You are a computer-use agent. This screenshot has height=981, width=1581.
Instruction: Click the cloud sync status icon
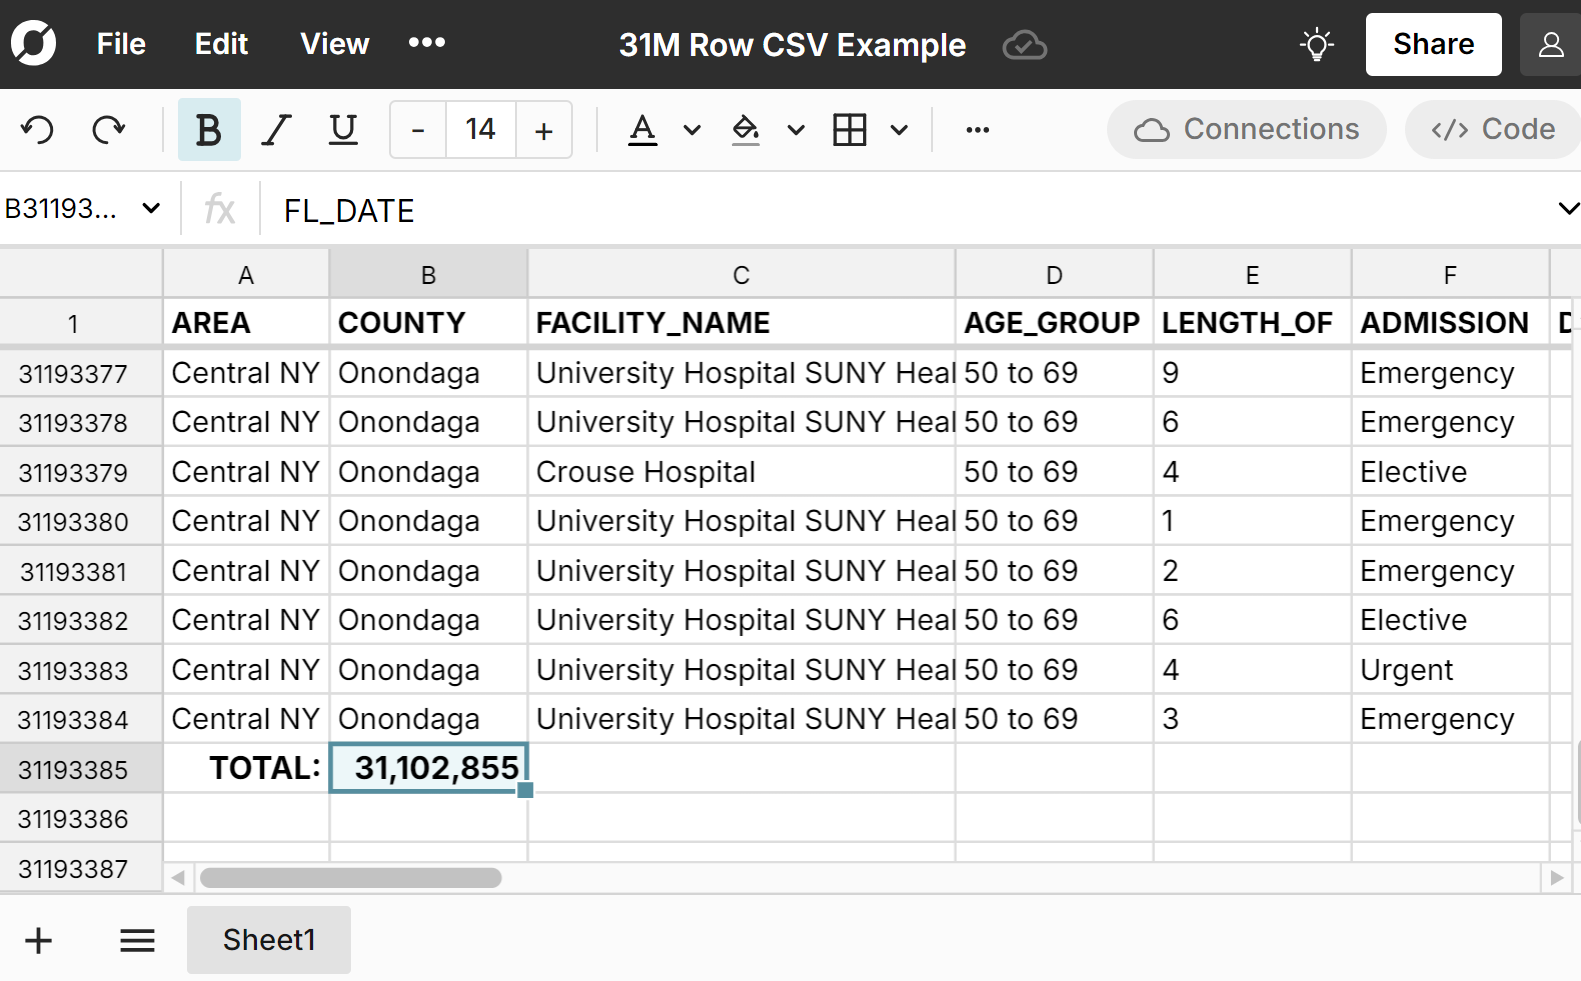click(1024, 45)
